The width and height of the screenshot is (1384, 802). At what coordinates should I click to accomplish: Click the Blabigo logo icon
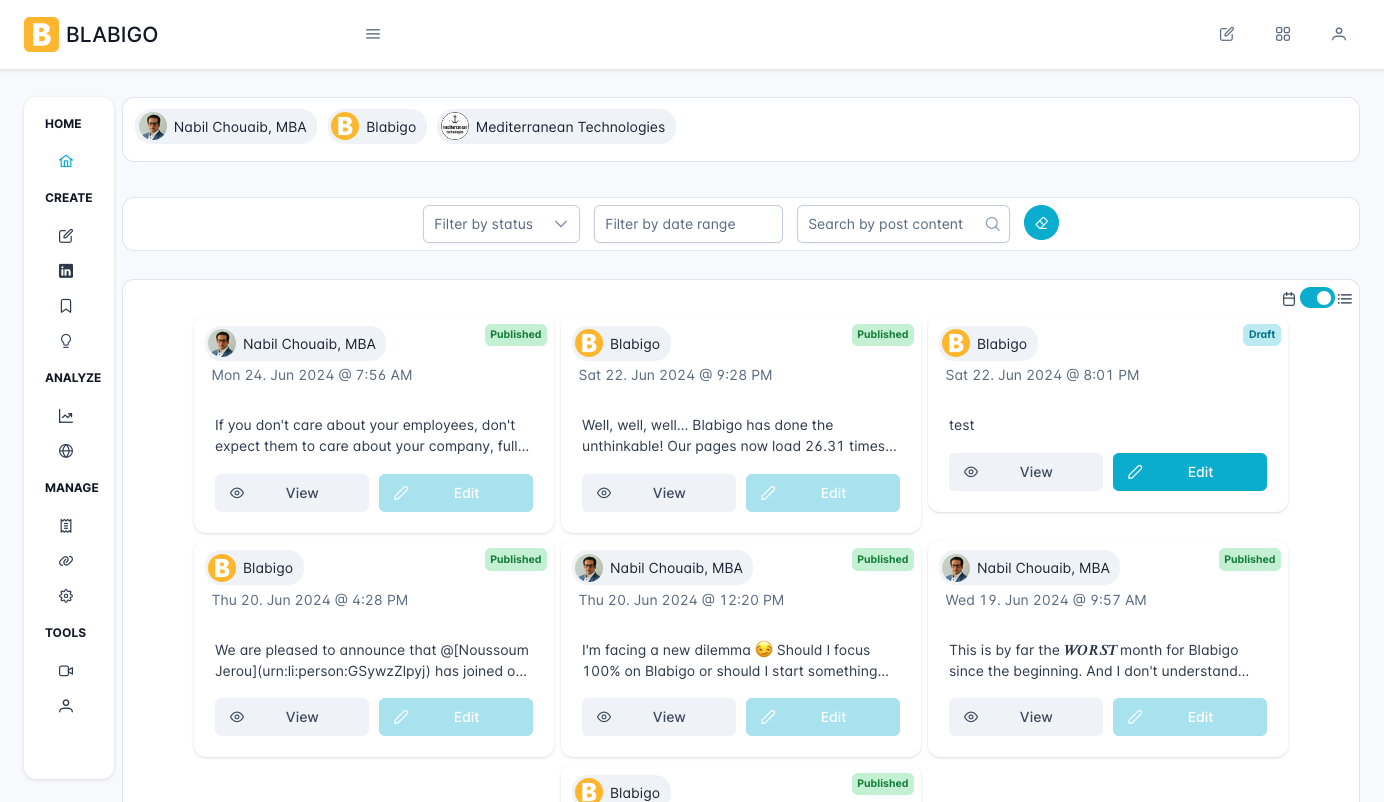tap(41, 35)
